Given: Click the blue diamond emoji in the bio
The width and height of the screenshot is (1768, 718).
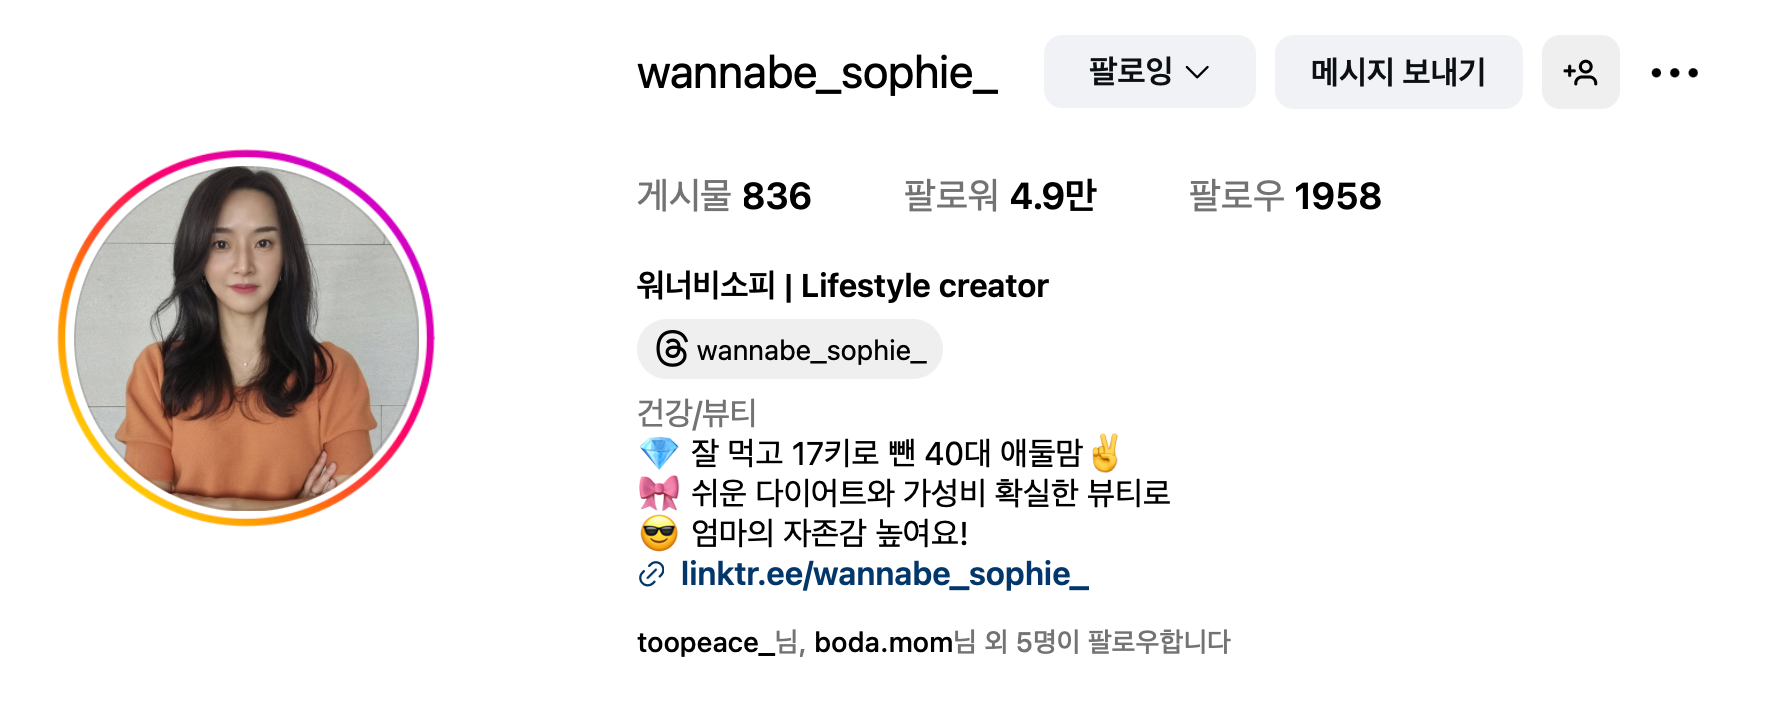Looking at the screenshot, I should [x=659, y=453].
